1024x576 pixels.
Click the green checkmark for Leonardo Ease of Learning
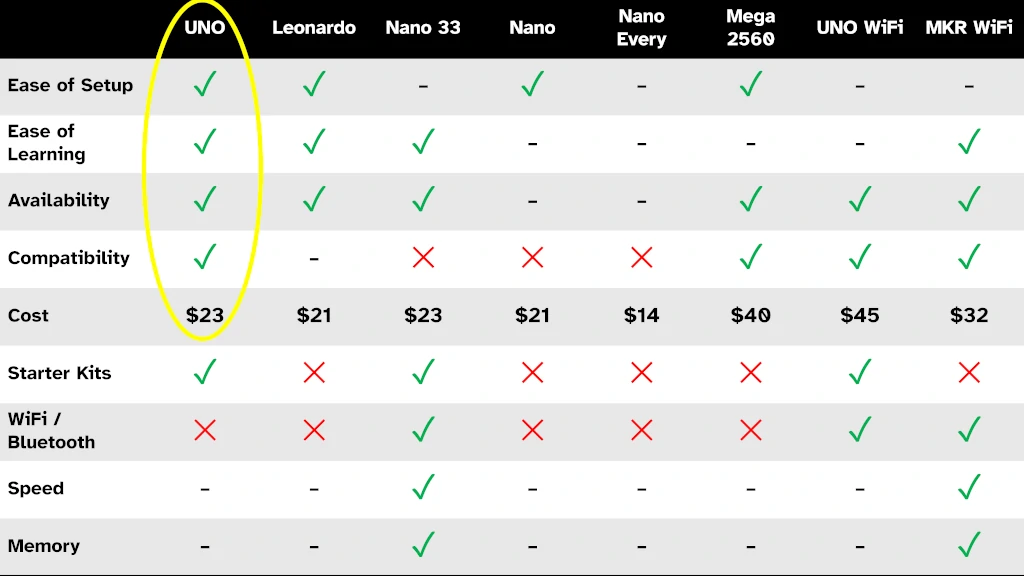[314, 142]
